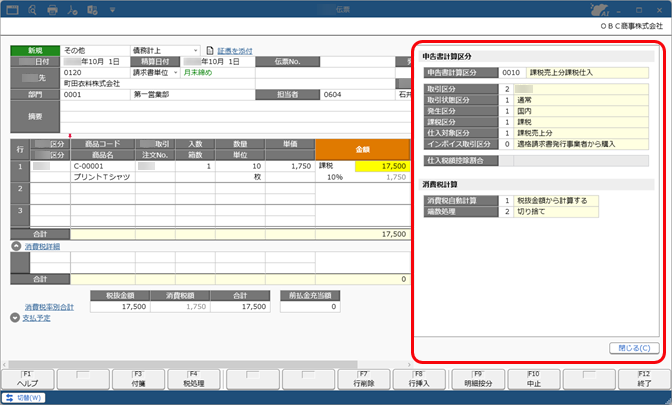Screen dimensions: 672x405
Task: Click the F7 行削除 button
Action: pyautogui.click(x=364, y=379)
